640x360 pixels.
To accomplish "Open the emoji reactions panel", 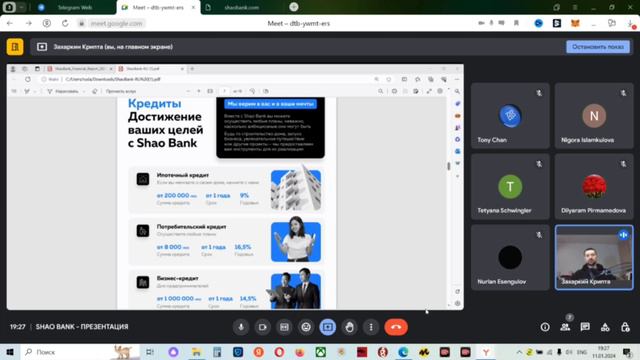I will pos(306,327).
